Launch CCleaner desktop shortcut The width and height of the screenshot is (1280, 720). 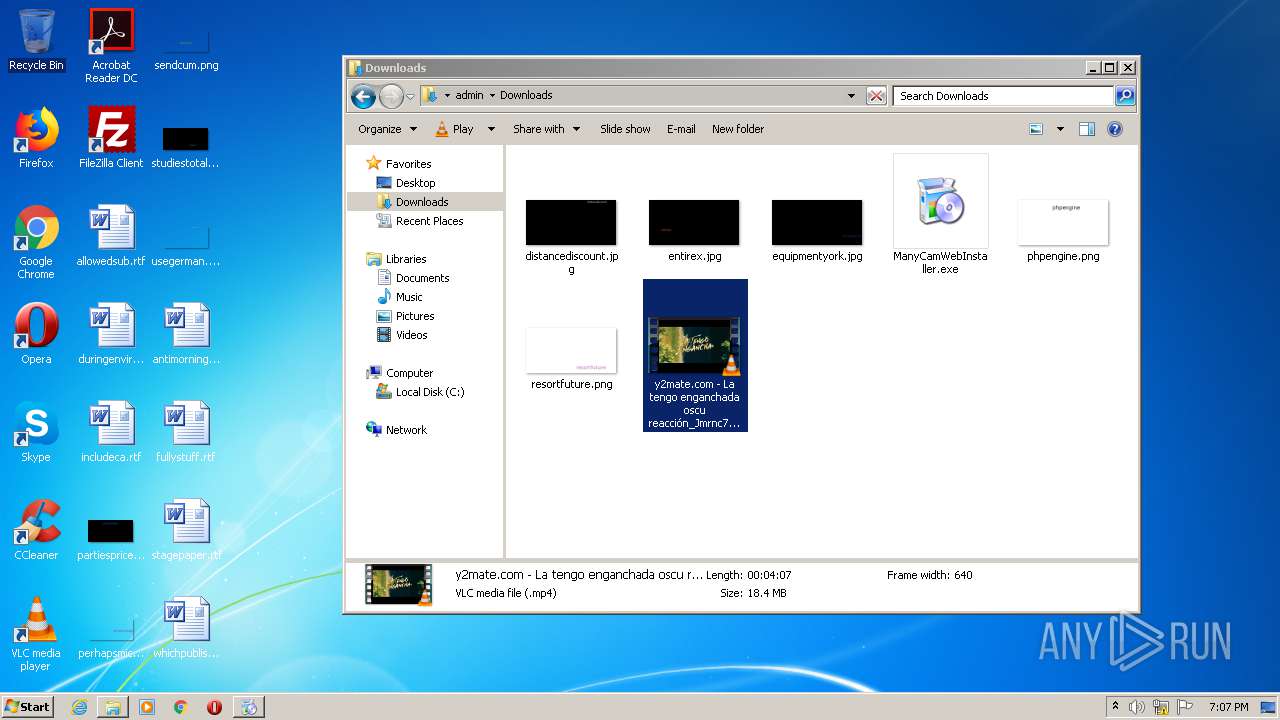36,530
